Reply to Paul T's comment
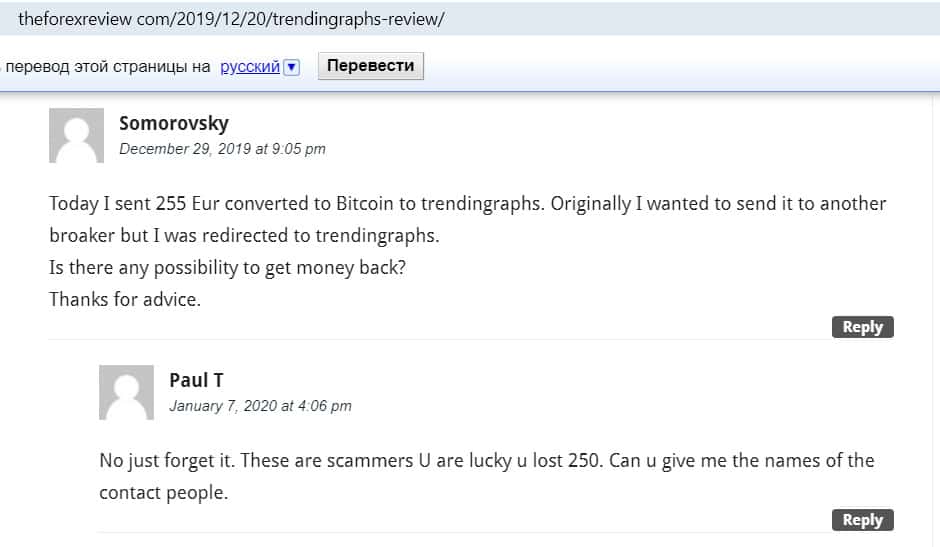Screen dimensions: 940x547 click(x=862, y=520)
